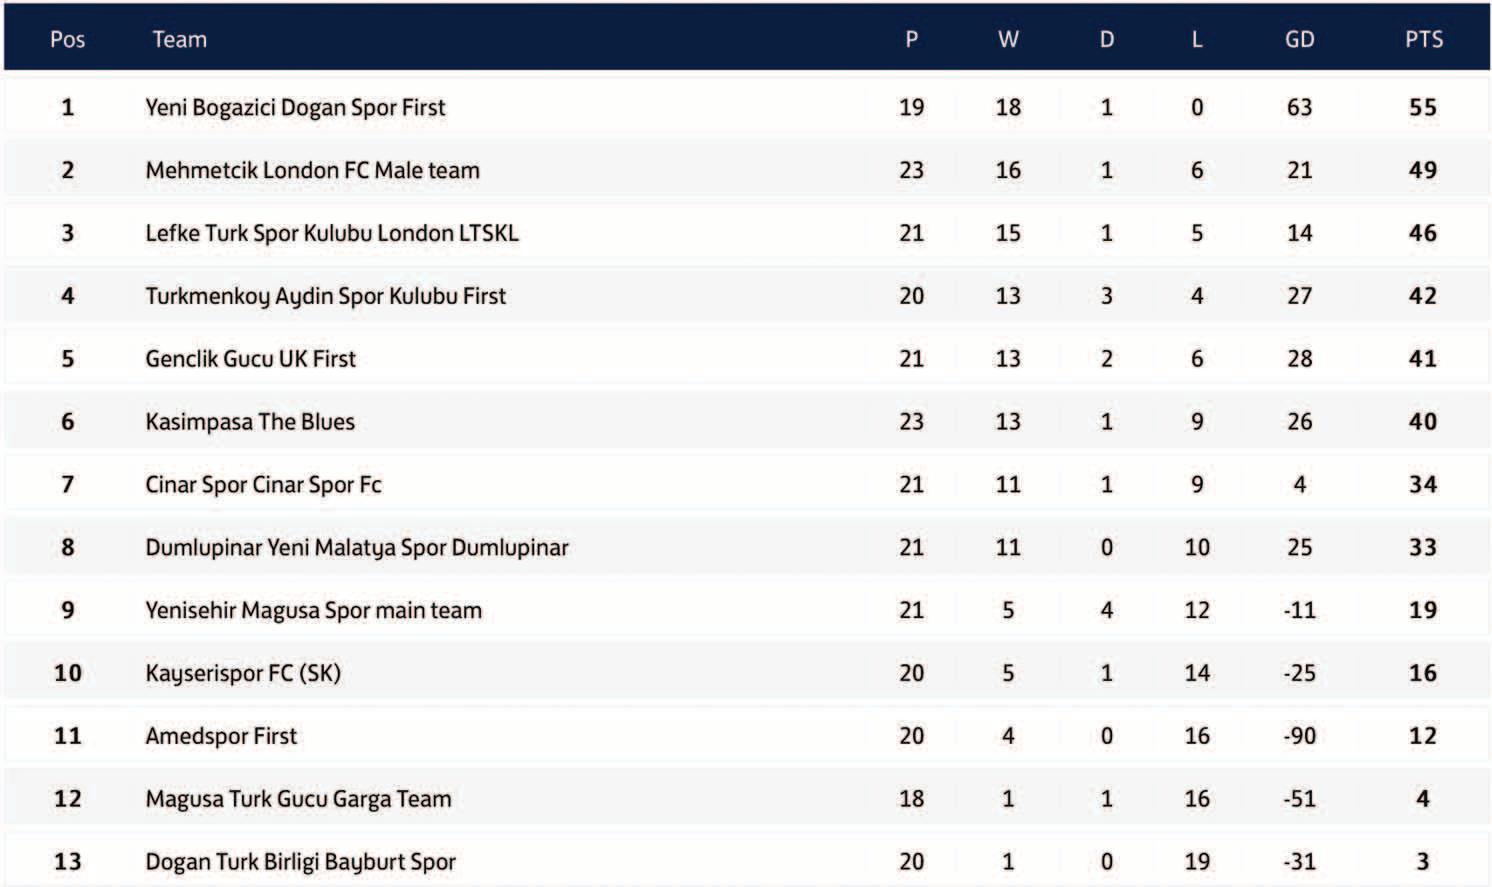Viewport: 1492px width, 887px height.
Task: Select Cinar Spor Cinar Spor Fc
Action: pyautogui.click(x=263, y=485)
